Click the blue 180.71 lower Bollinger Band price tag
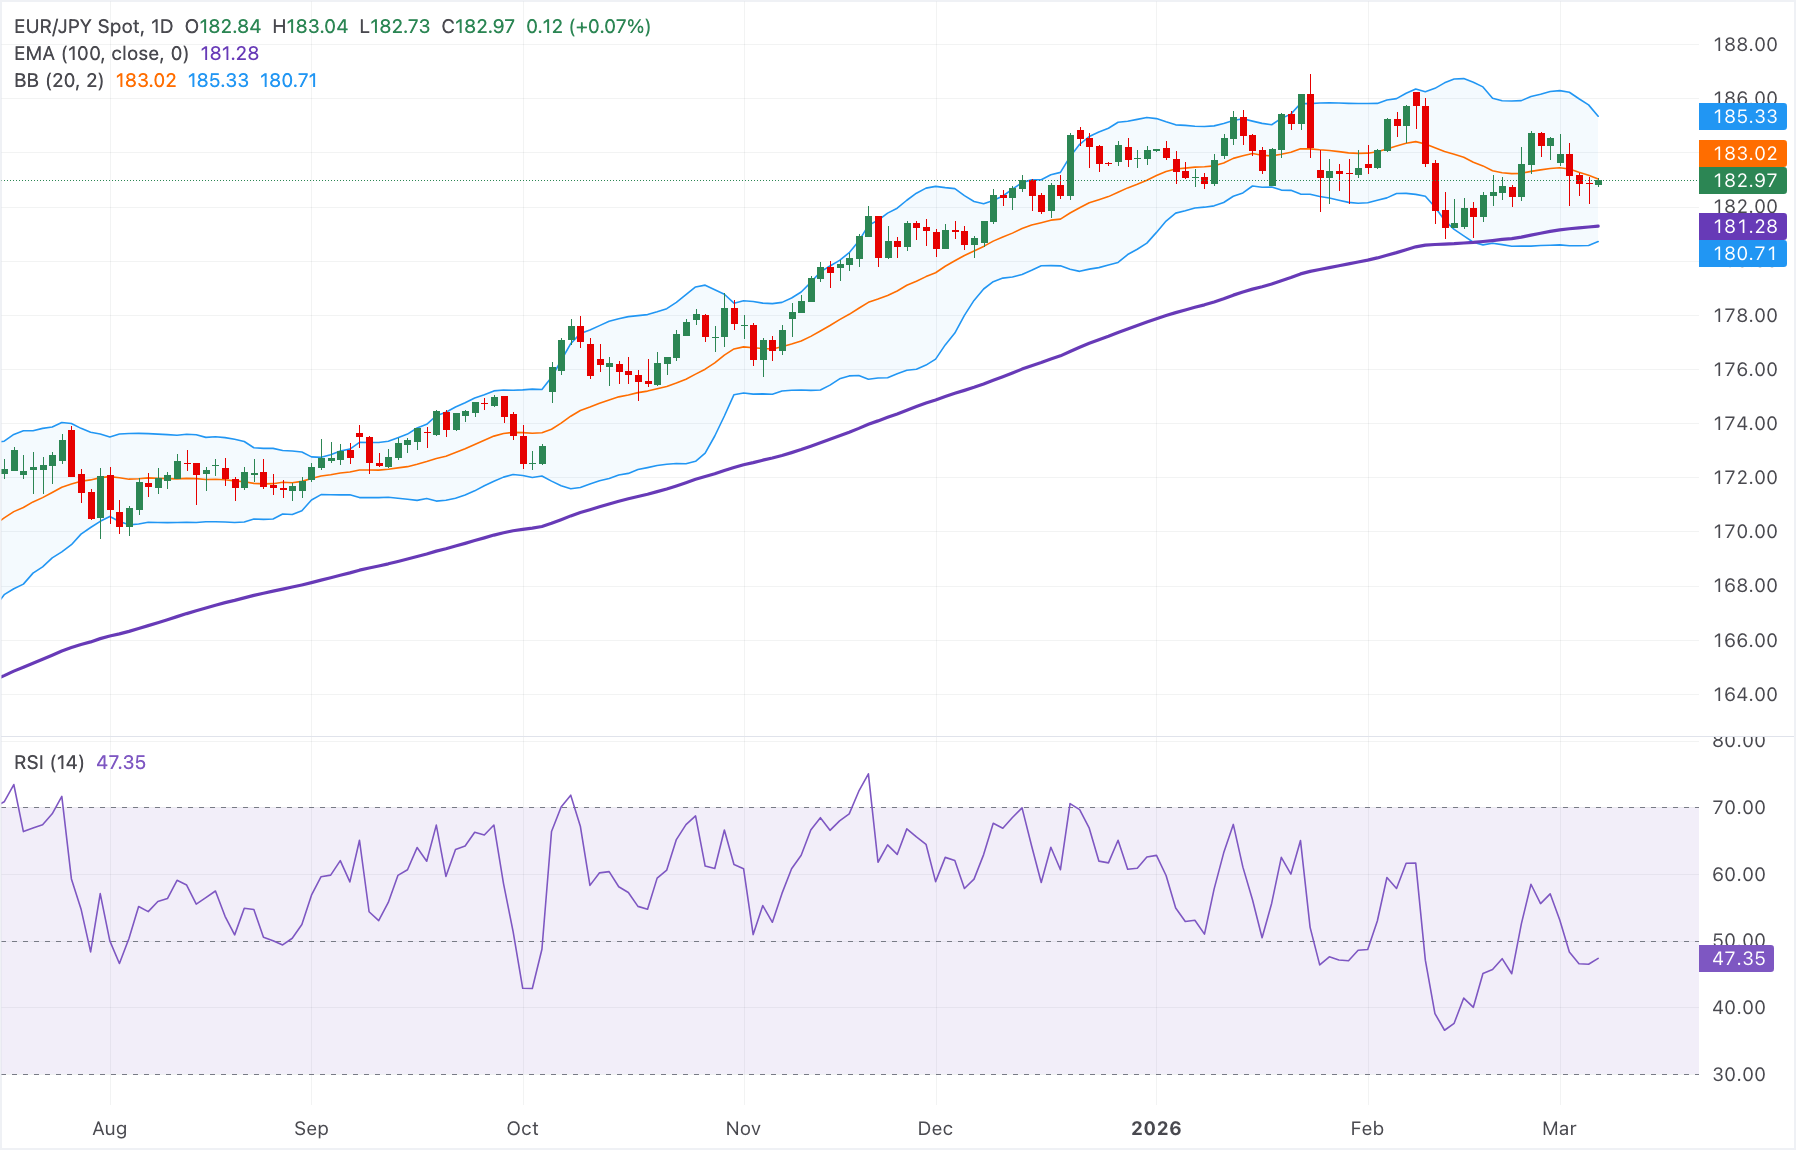This screenshot has height=1150, width=1796. [1742, 254]
